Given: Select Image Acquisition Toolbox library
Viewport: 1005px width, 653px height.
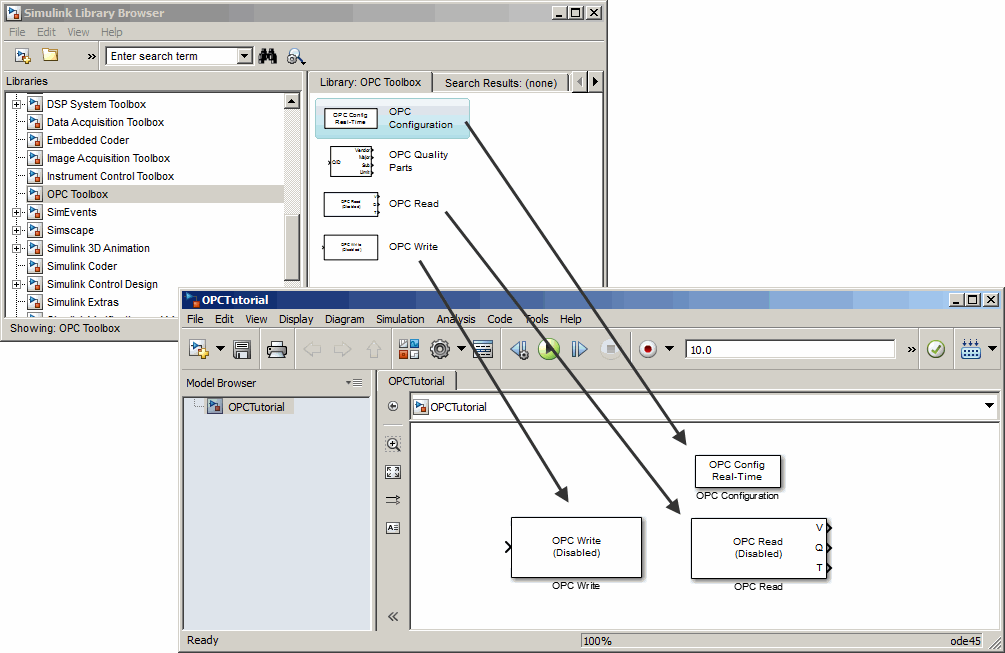Looking at the screenshot, I should pyautogui.click(x=108, y=158).
